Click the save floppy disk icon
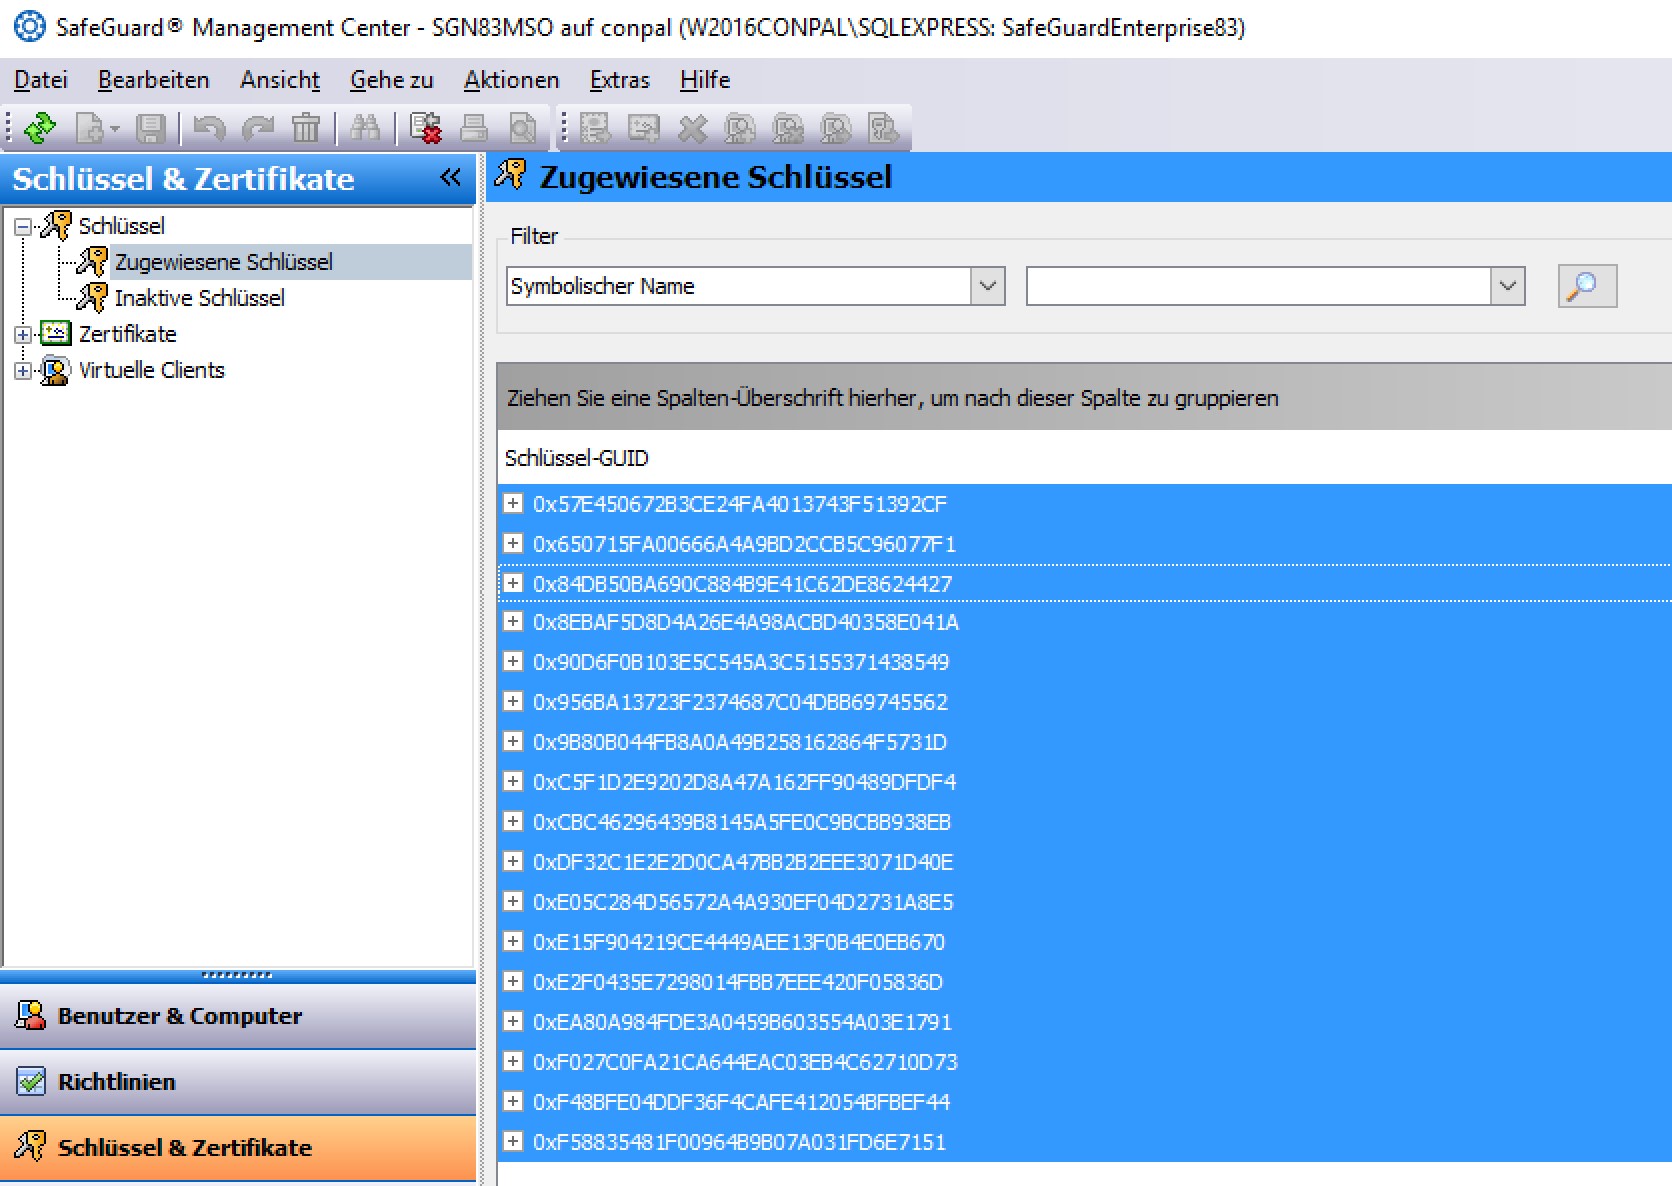Viewport: 1672px width, 1186px height. pyautogui.click(x=151, y=128)
